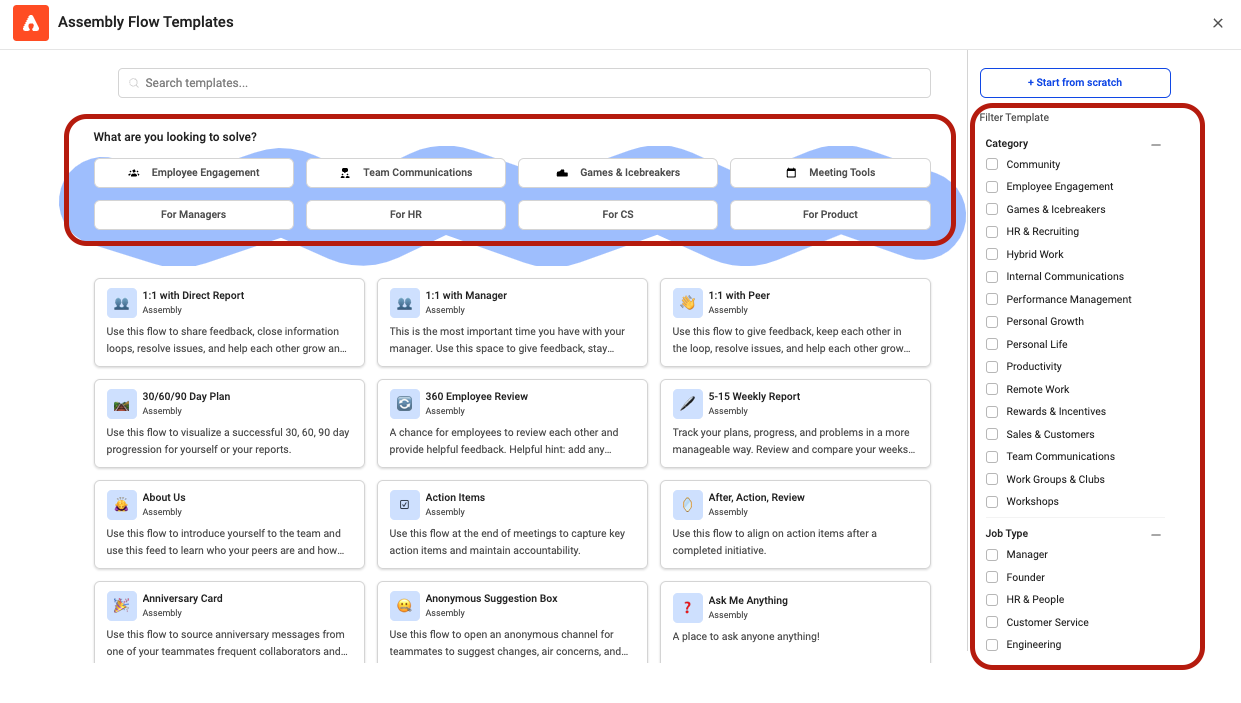
Task: Select the Games & Icebreakers solve button
Action: coord(618,173)
